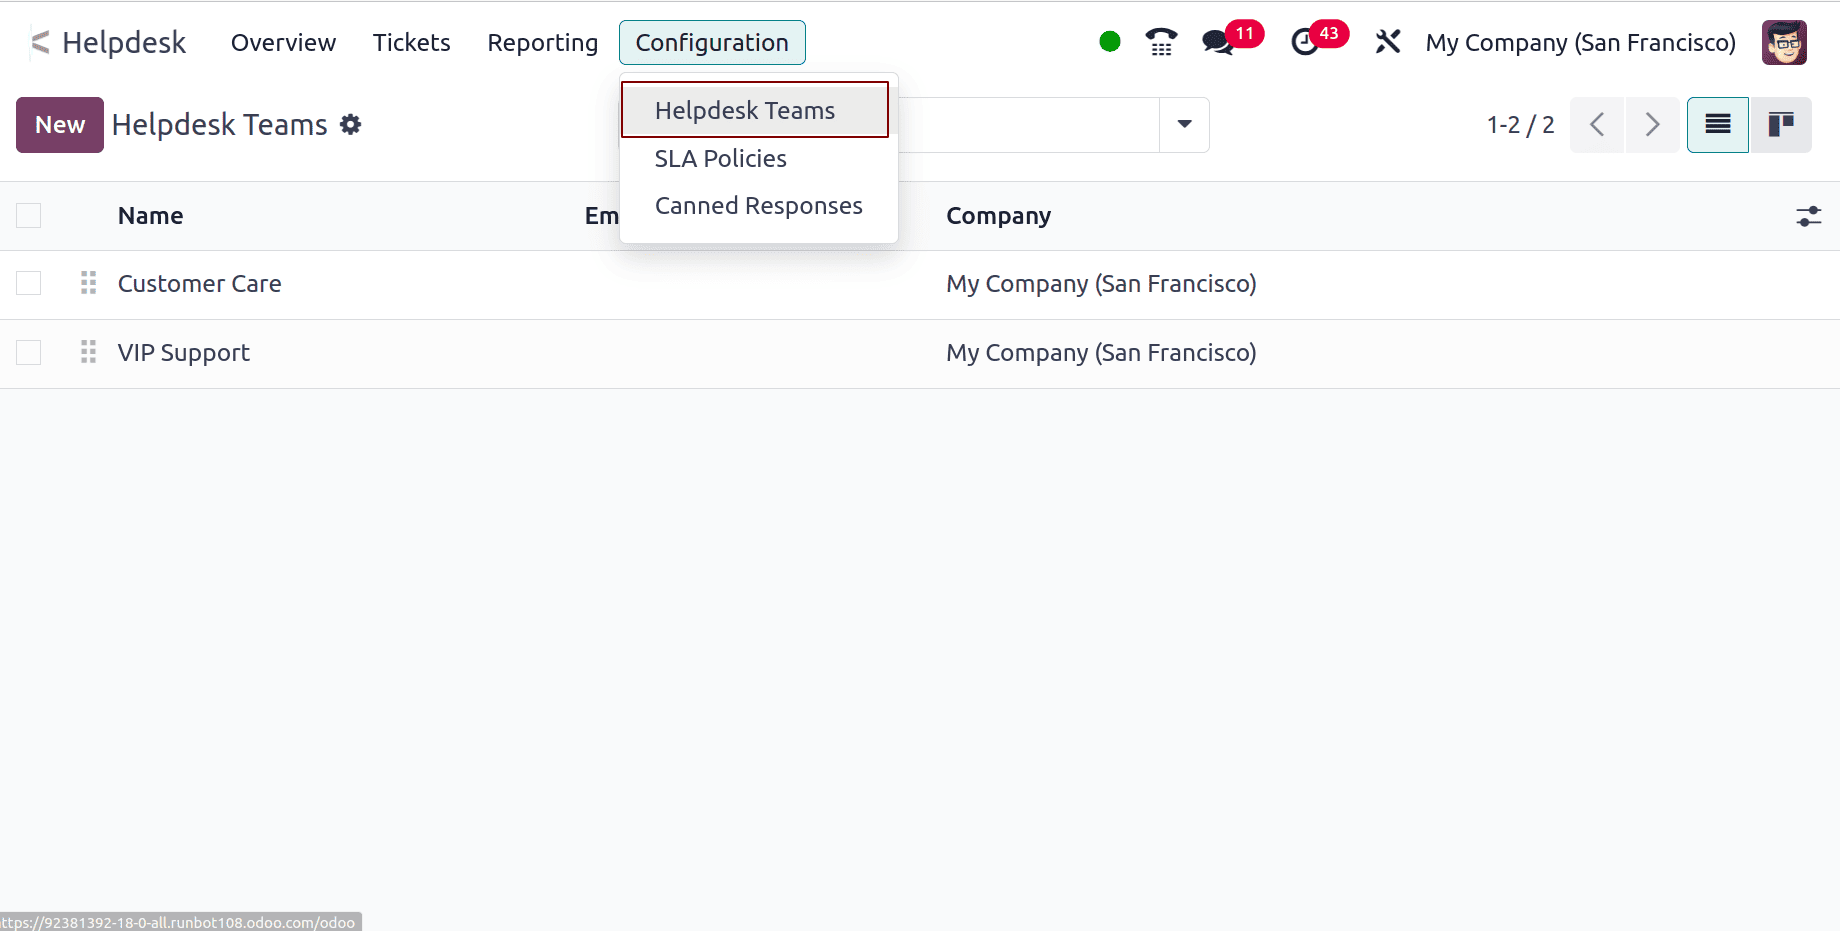Click the activities clock icon with 43 badge
This screenshot has width=1840, height=931.
click(1305, 42)
